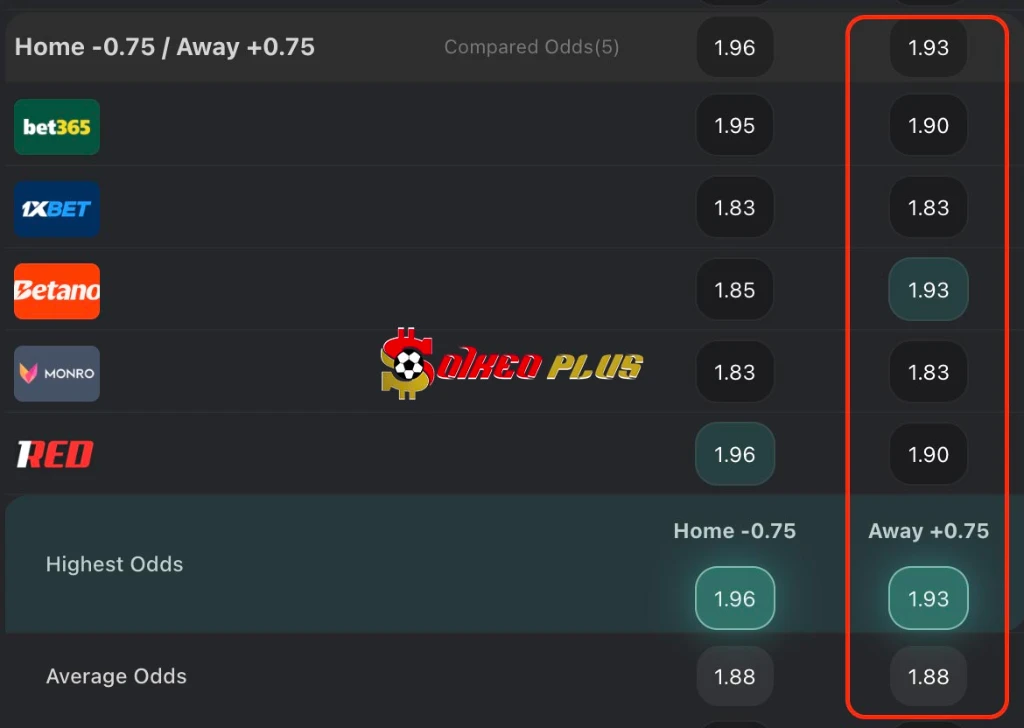
Task: Click Highest Odds home value 1.96
Action: point(735,598)
